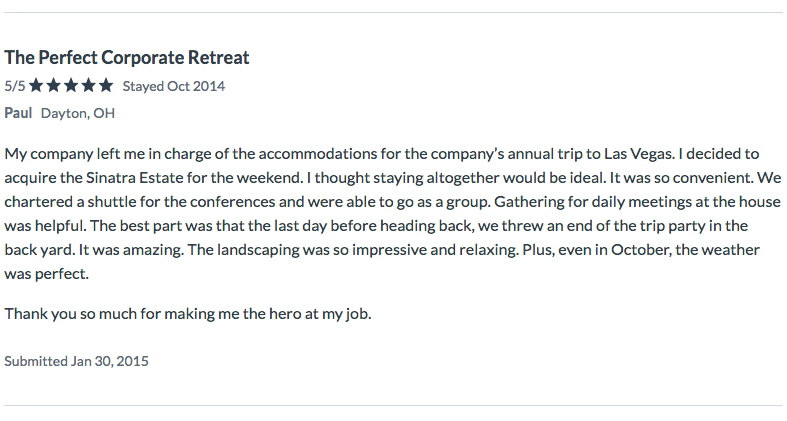This screenshot has height=421, width=787.
Task: Click the phrase chartered a shuttle
Action: point(70,202)
